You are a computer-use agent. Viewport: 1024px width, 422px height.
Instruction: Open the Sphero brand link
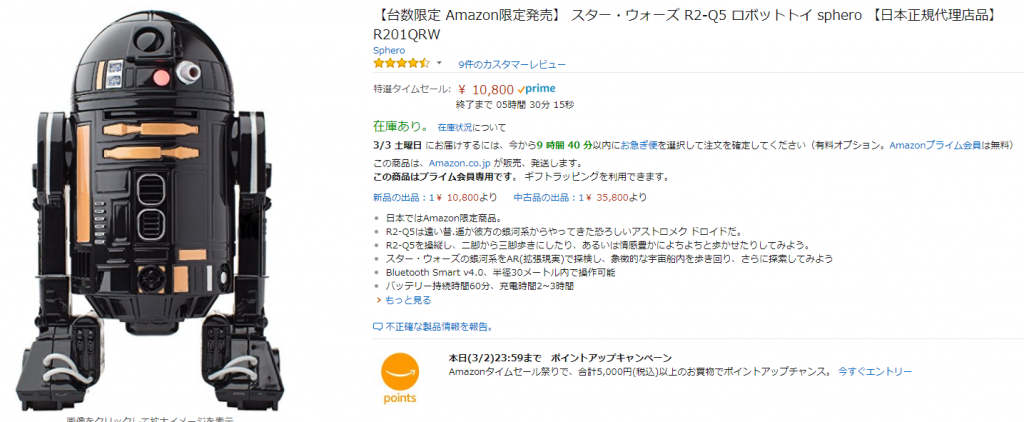(389, 48)
